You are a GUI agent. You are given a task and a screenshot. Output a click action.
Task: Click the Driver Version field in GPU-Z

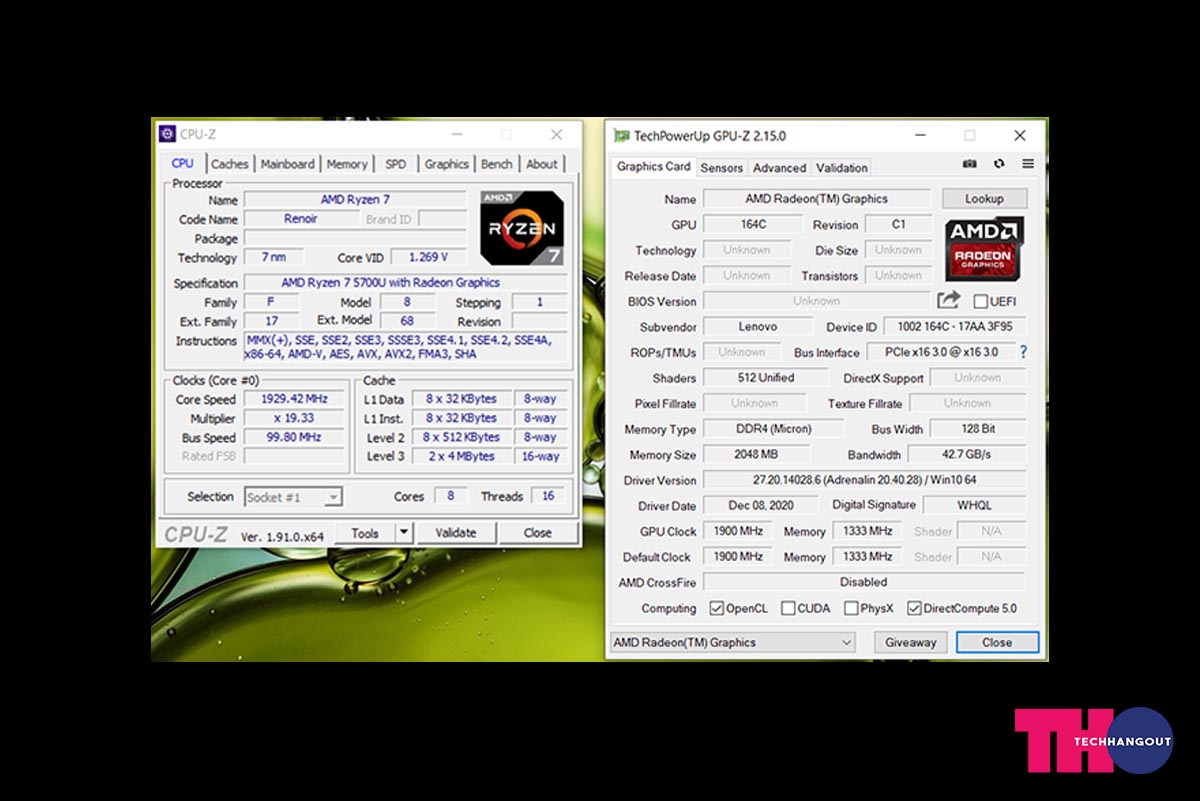[x=864, y=480]
